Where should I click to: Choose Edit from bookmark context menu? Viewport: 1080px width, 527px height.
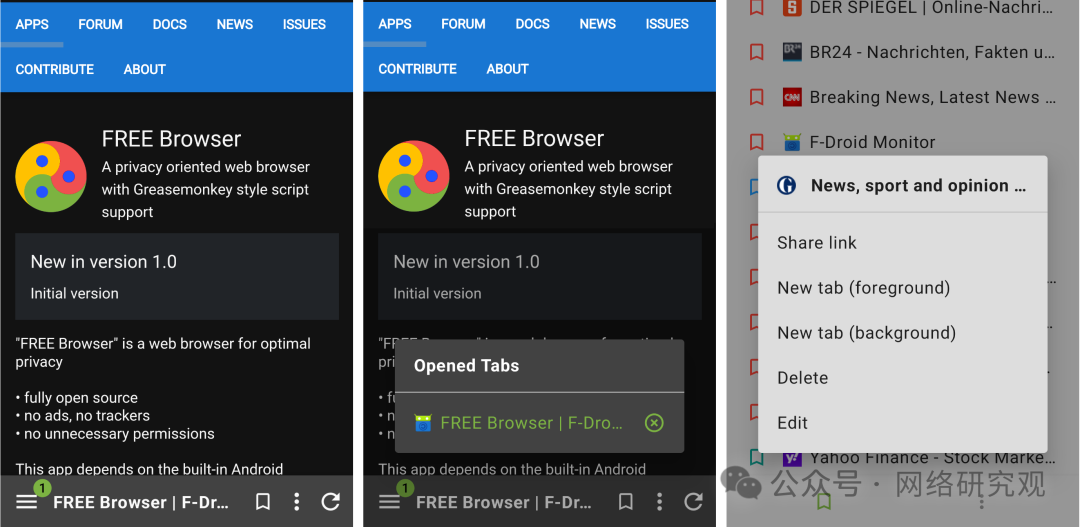tap(902, 422)
